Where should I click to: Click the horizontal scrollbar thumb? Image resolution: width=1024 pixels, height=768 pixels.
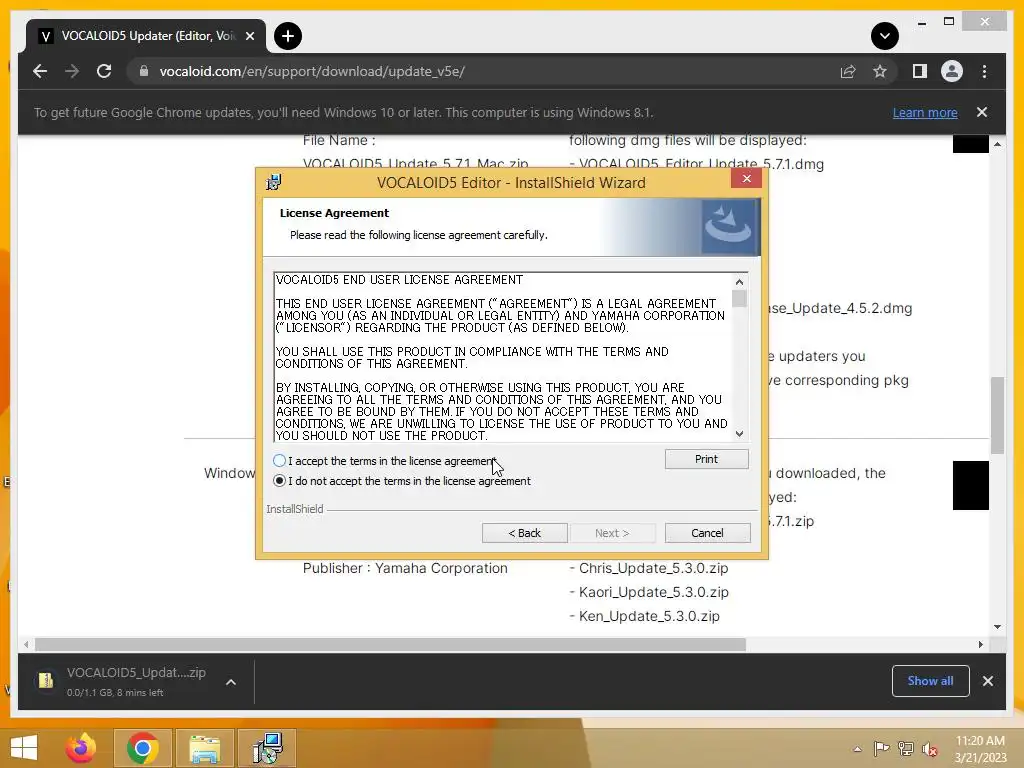(391, 645)
